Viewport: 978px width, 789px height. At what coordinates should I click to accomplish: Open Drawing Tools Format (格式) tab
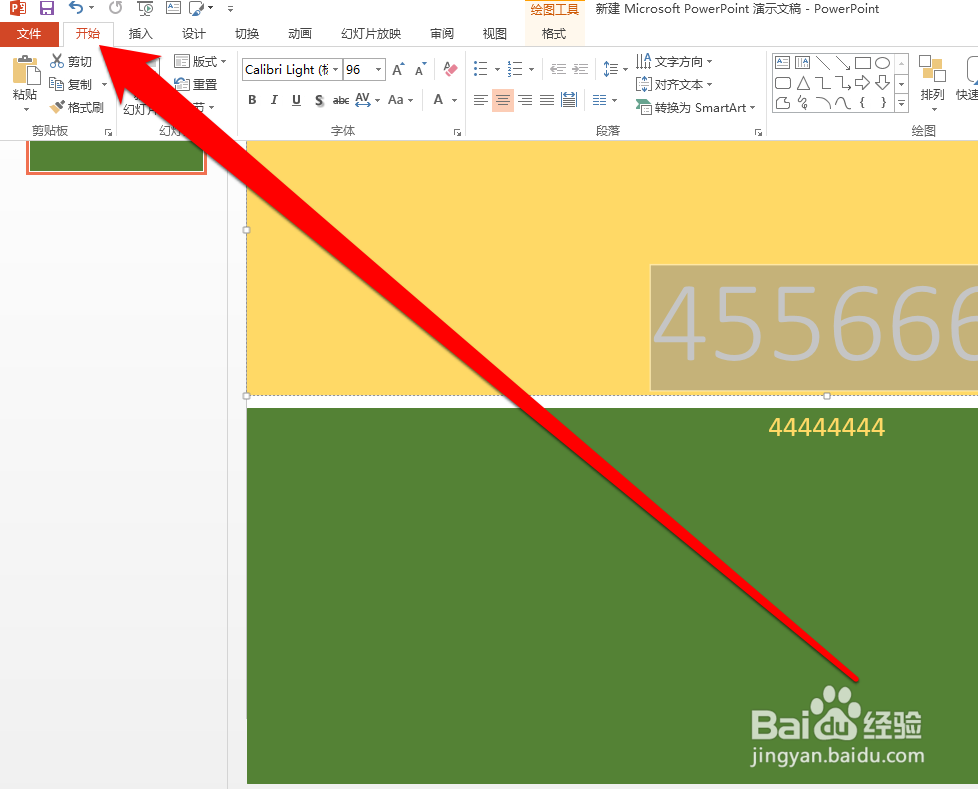[x=554, y=34]
